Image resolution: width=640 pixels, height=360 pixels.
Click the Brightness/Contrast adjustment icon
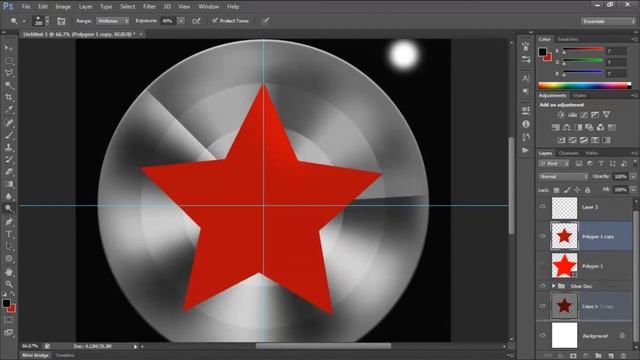tap(561, 115)
